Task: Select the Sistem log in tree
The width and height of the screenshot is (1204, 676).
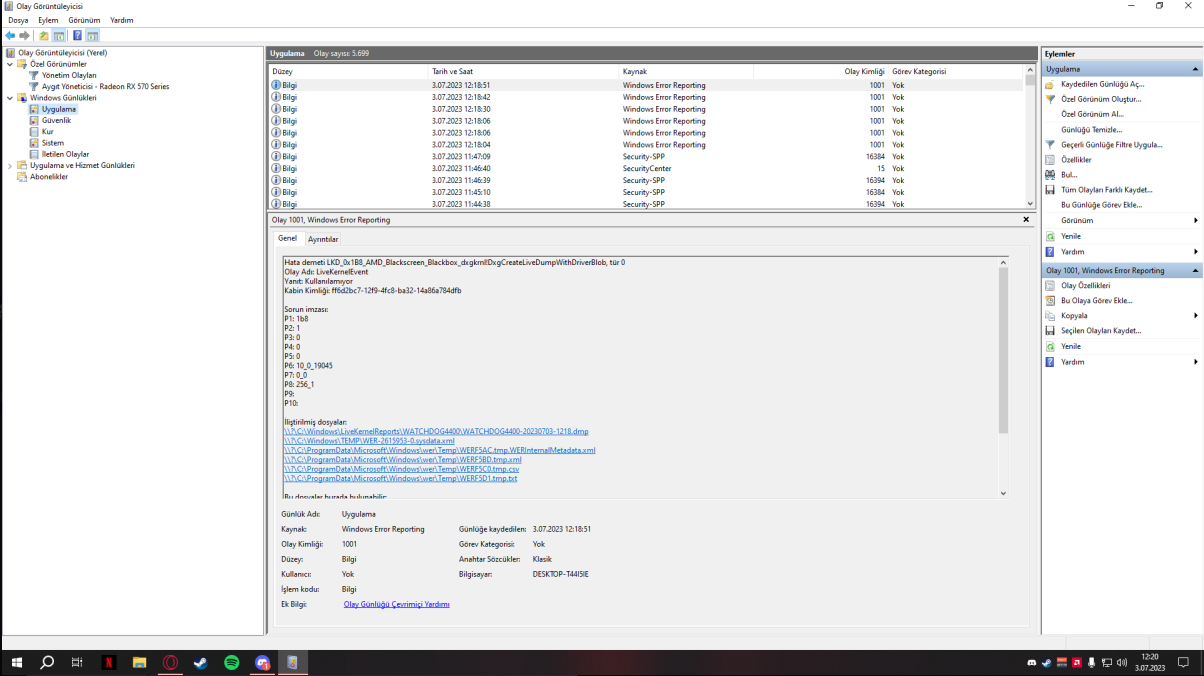Action: click(x=53, y=143)
